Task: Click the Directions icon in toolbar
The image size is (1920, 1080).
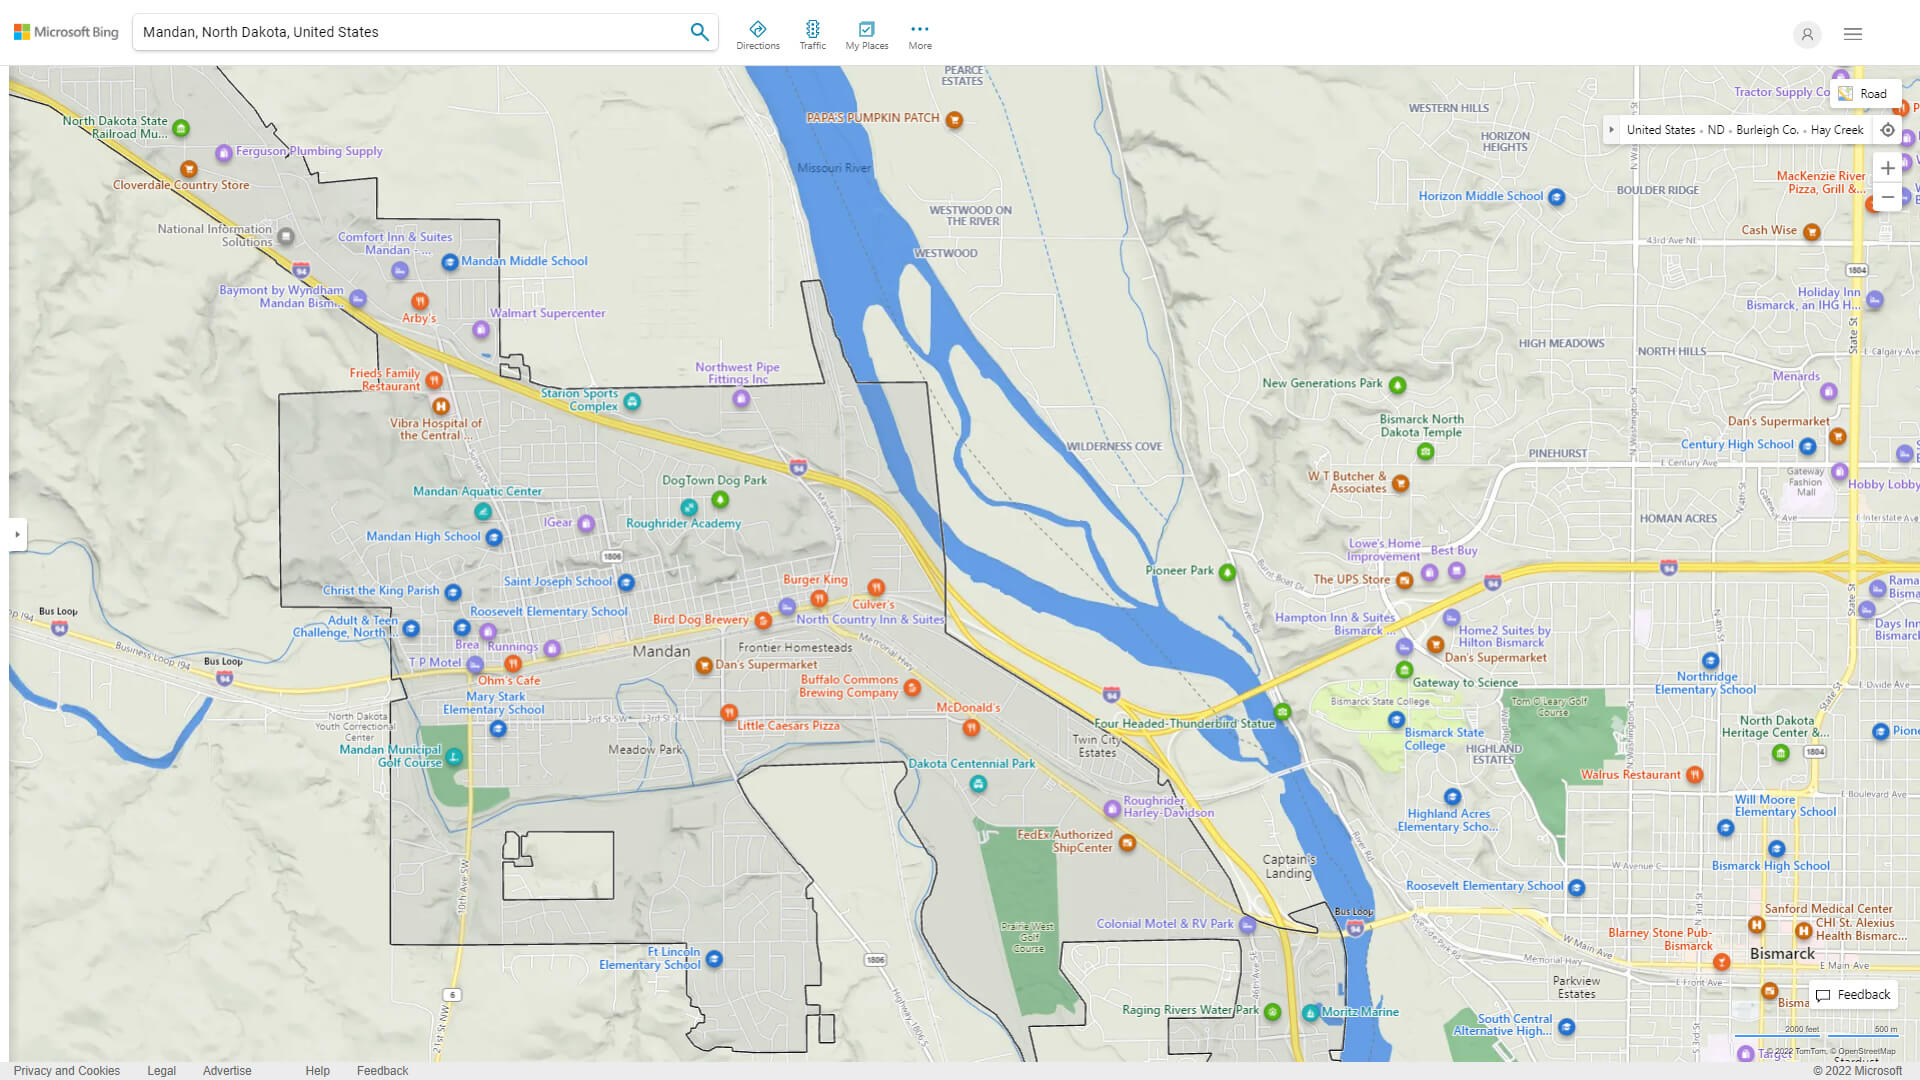Action: point(758,28)
